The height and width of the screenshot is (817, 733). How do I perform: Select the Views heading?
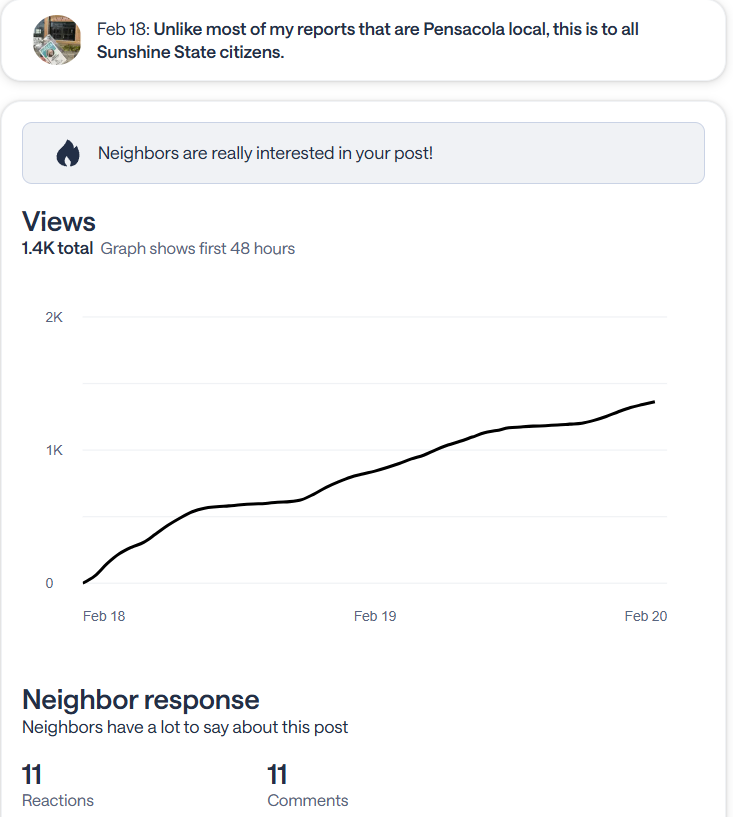59,222
